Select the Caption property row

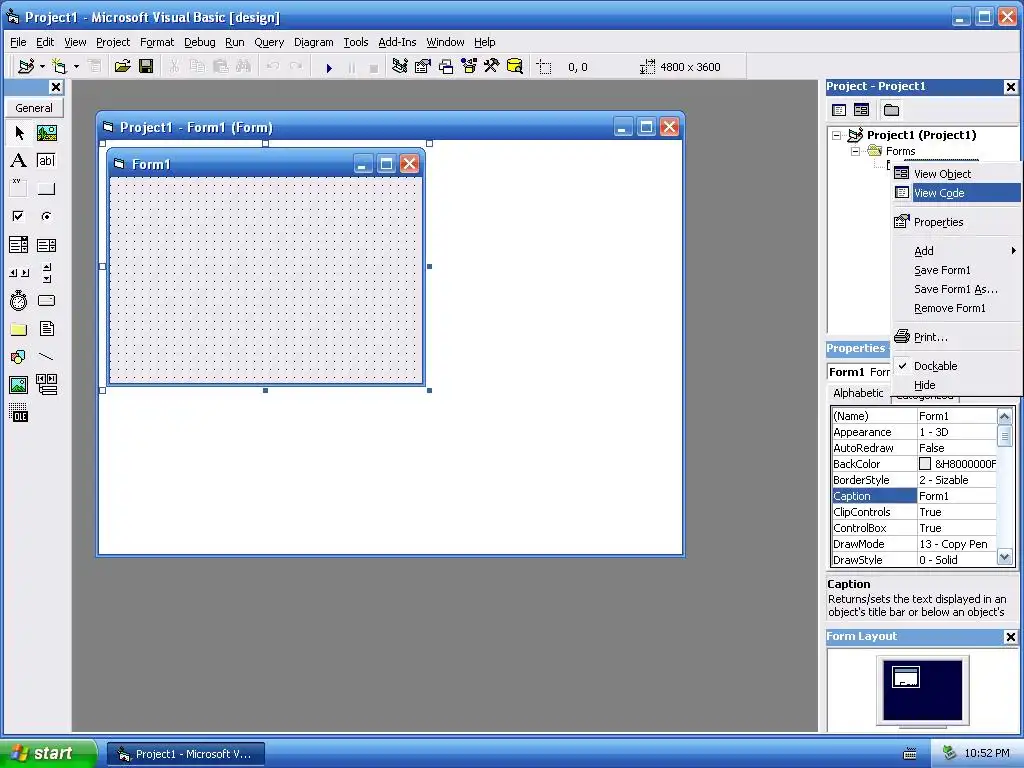[x=914, y=496]
